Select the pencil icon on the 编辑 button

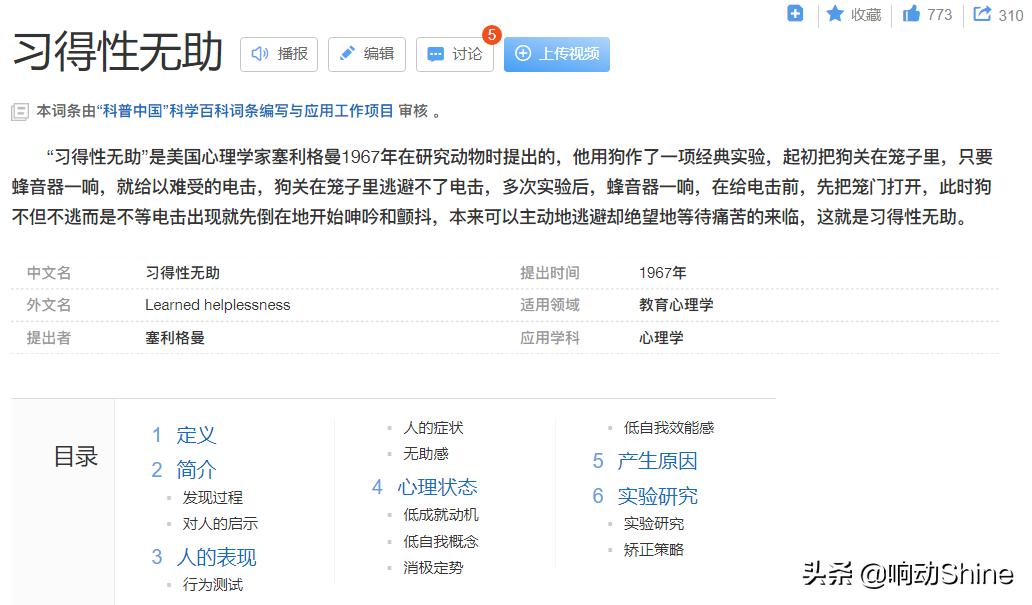347,54
